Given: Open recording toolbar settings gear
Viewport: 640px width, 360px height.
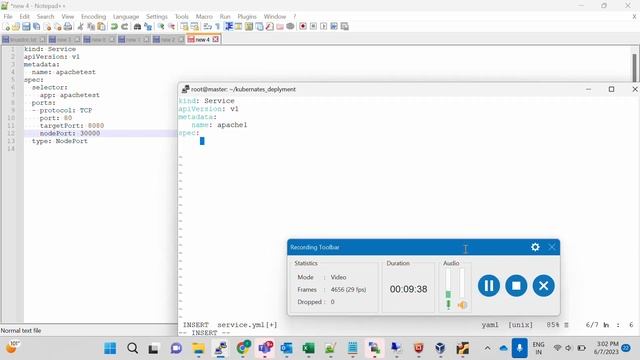Looking at the screenshot, I should pos(535,247).
